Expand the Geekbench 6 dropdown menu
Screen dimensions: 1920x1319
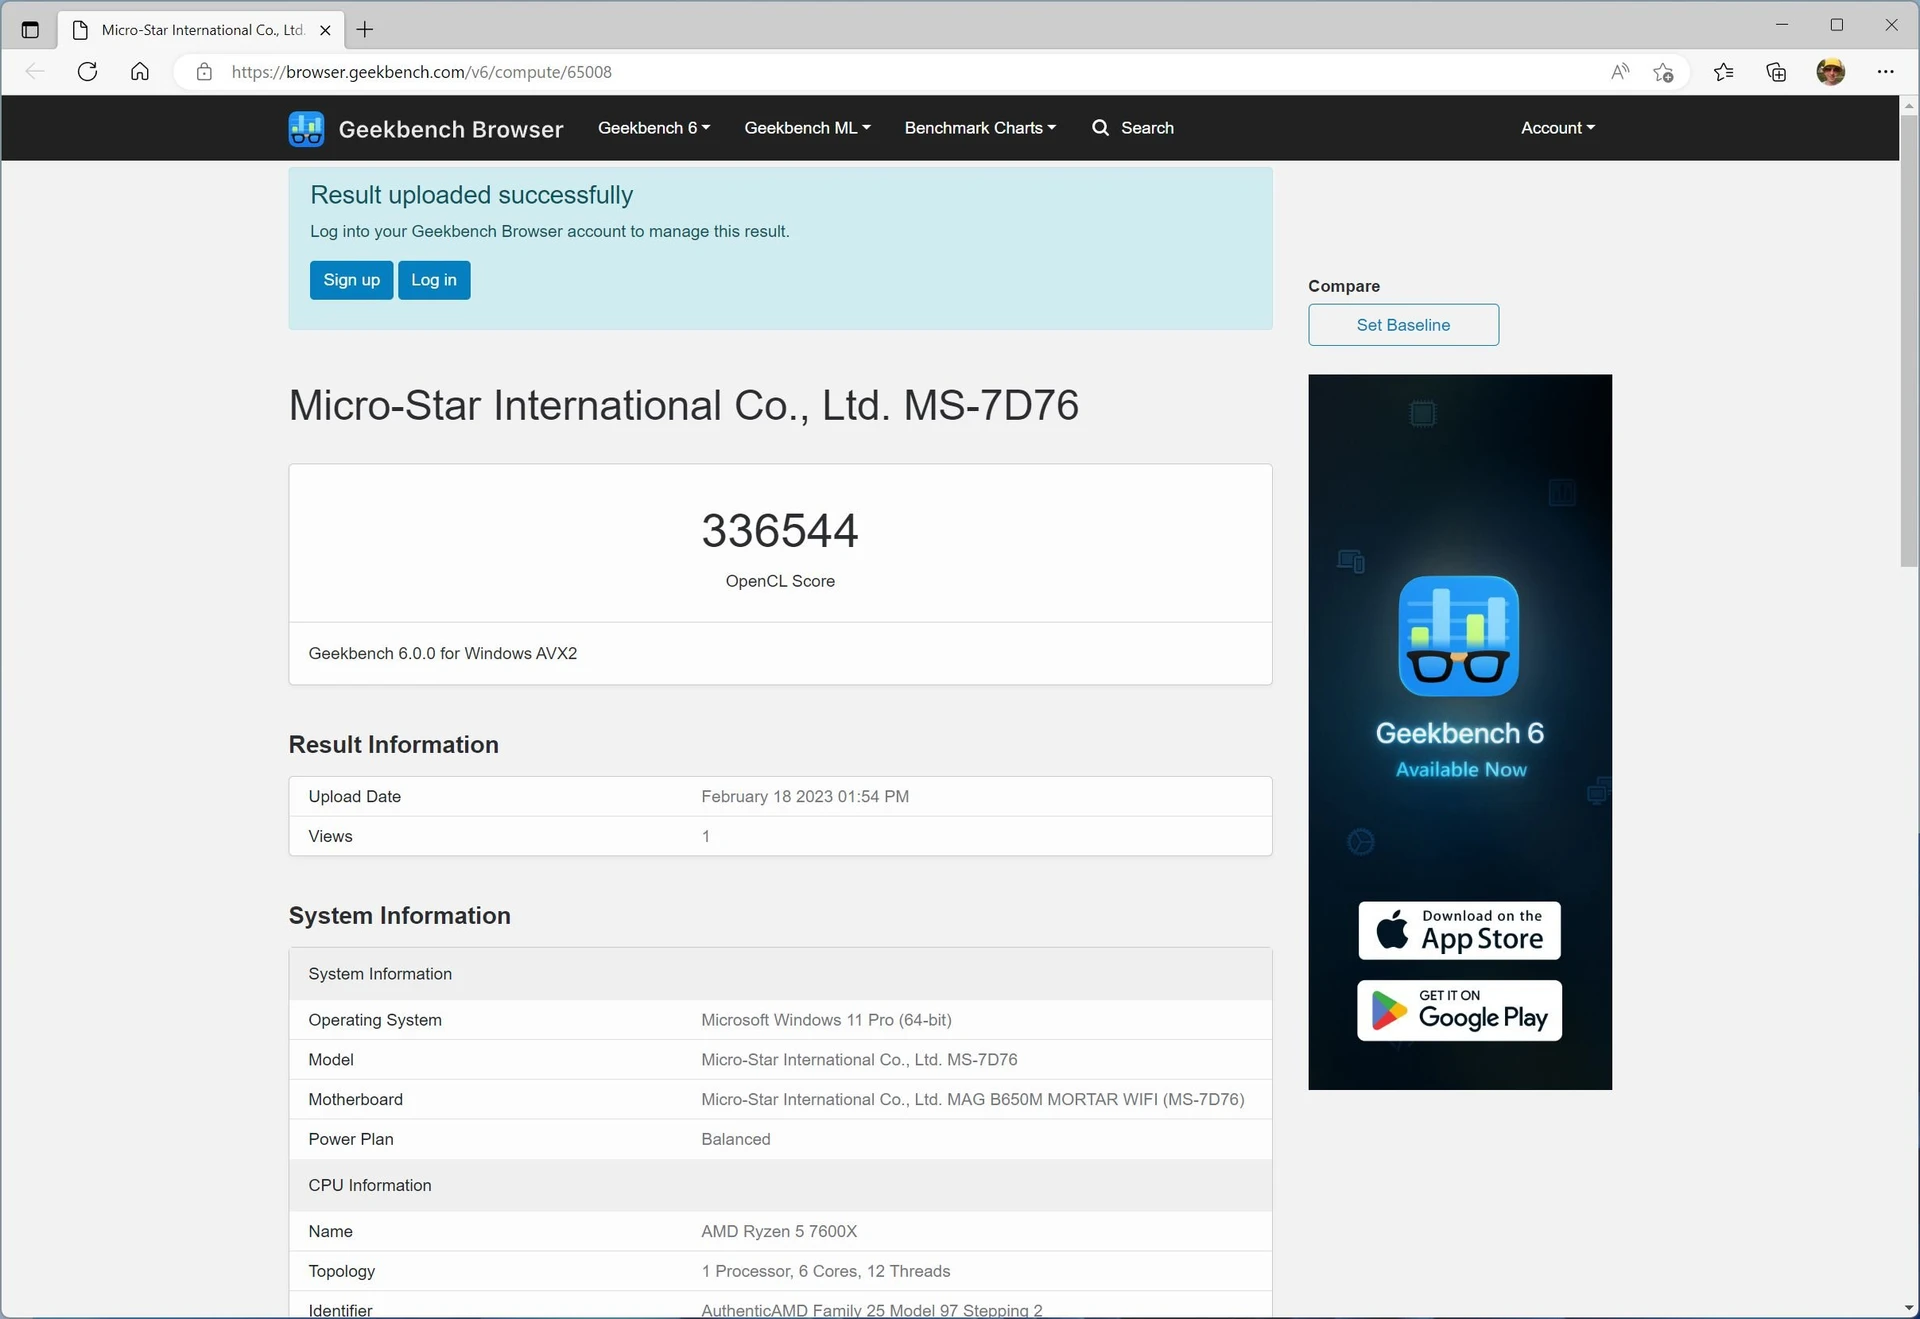click(654, 128)
